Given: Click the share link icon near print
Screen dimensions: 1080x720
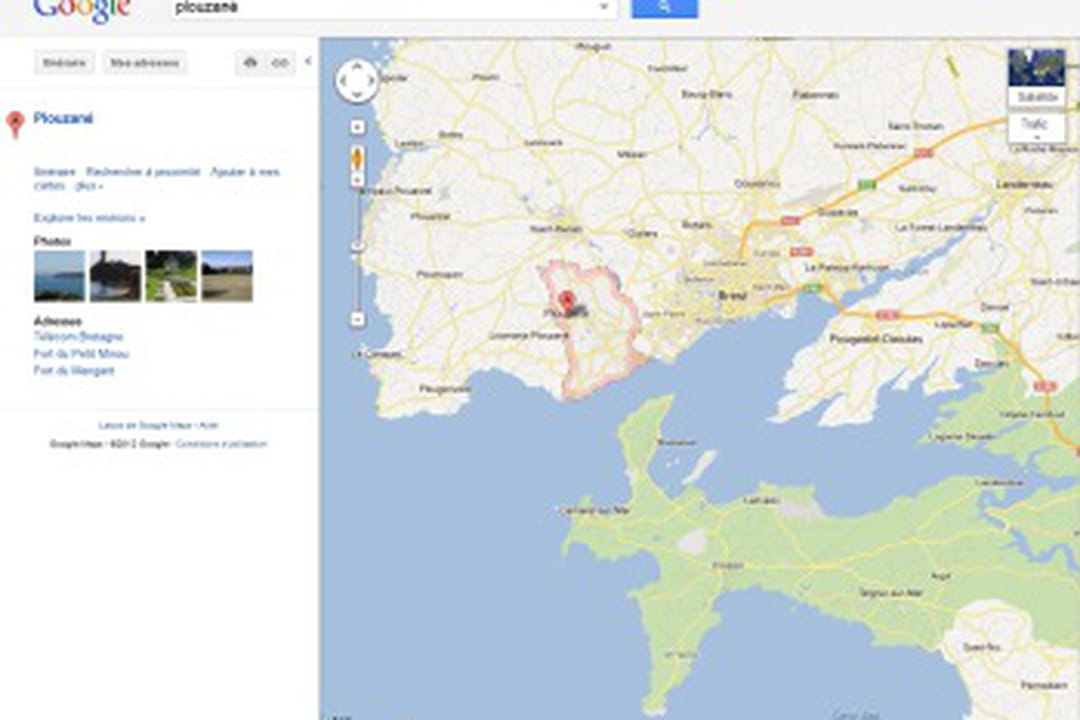Looking at the screenshot, I should pos(280,62).
